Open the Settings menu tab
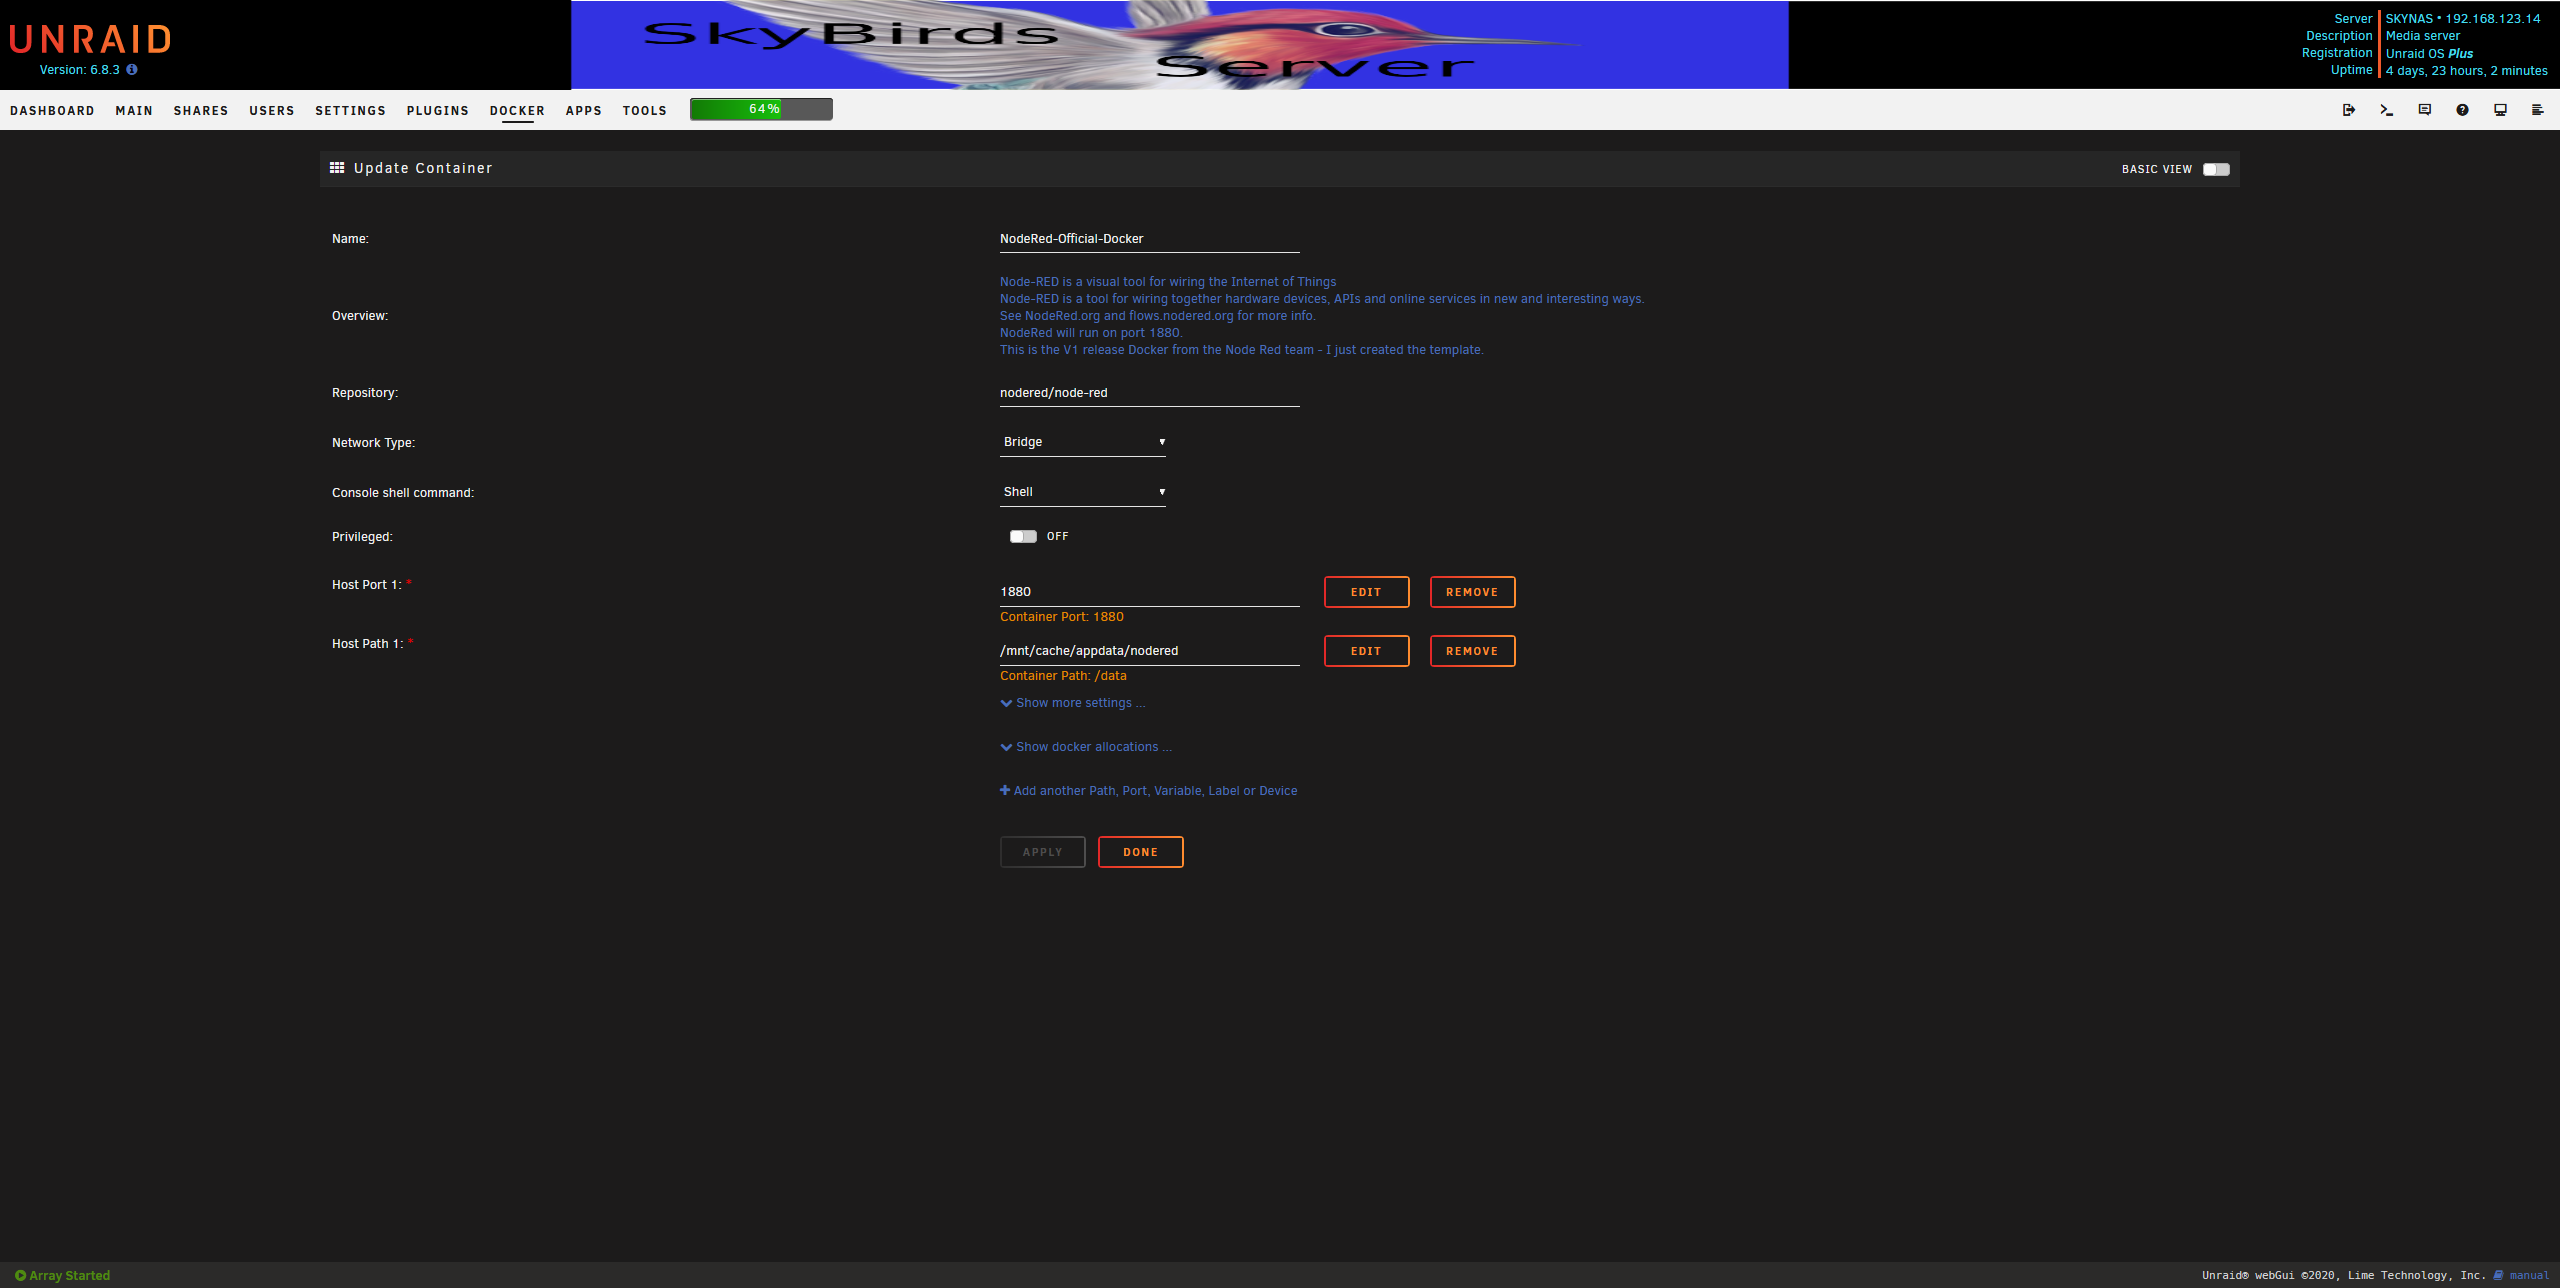 (x=350, y=111)
